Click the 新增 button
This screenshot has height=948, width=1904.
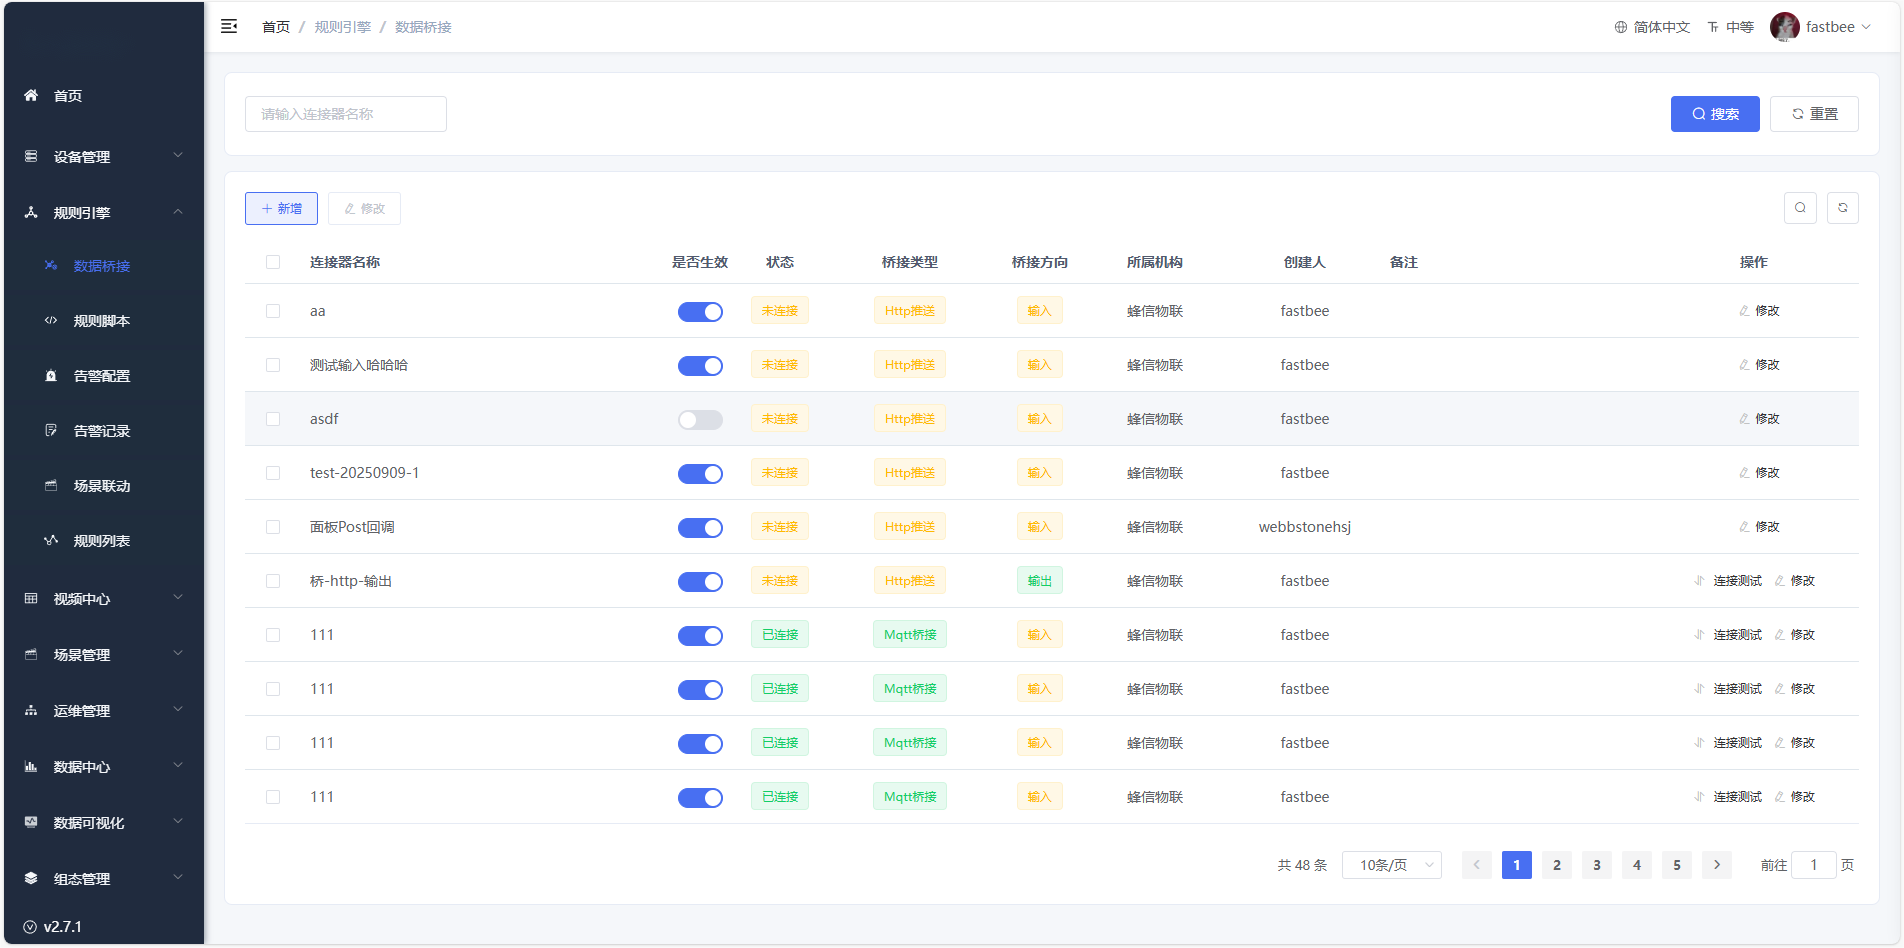281,209
